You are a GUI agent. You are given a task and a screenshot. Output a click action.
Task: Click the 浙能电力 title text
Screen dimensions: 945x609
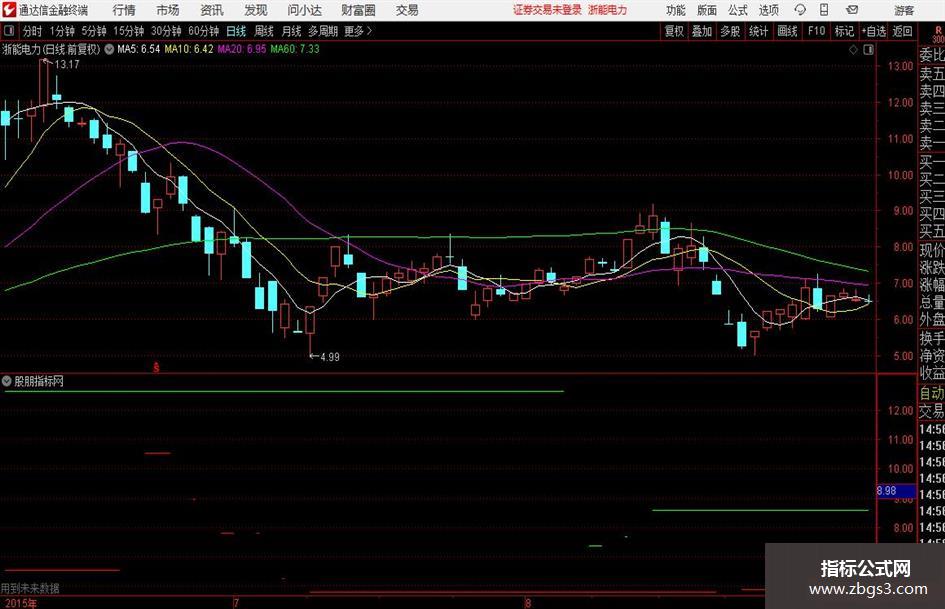(x=608, y=10)
